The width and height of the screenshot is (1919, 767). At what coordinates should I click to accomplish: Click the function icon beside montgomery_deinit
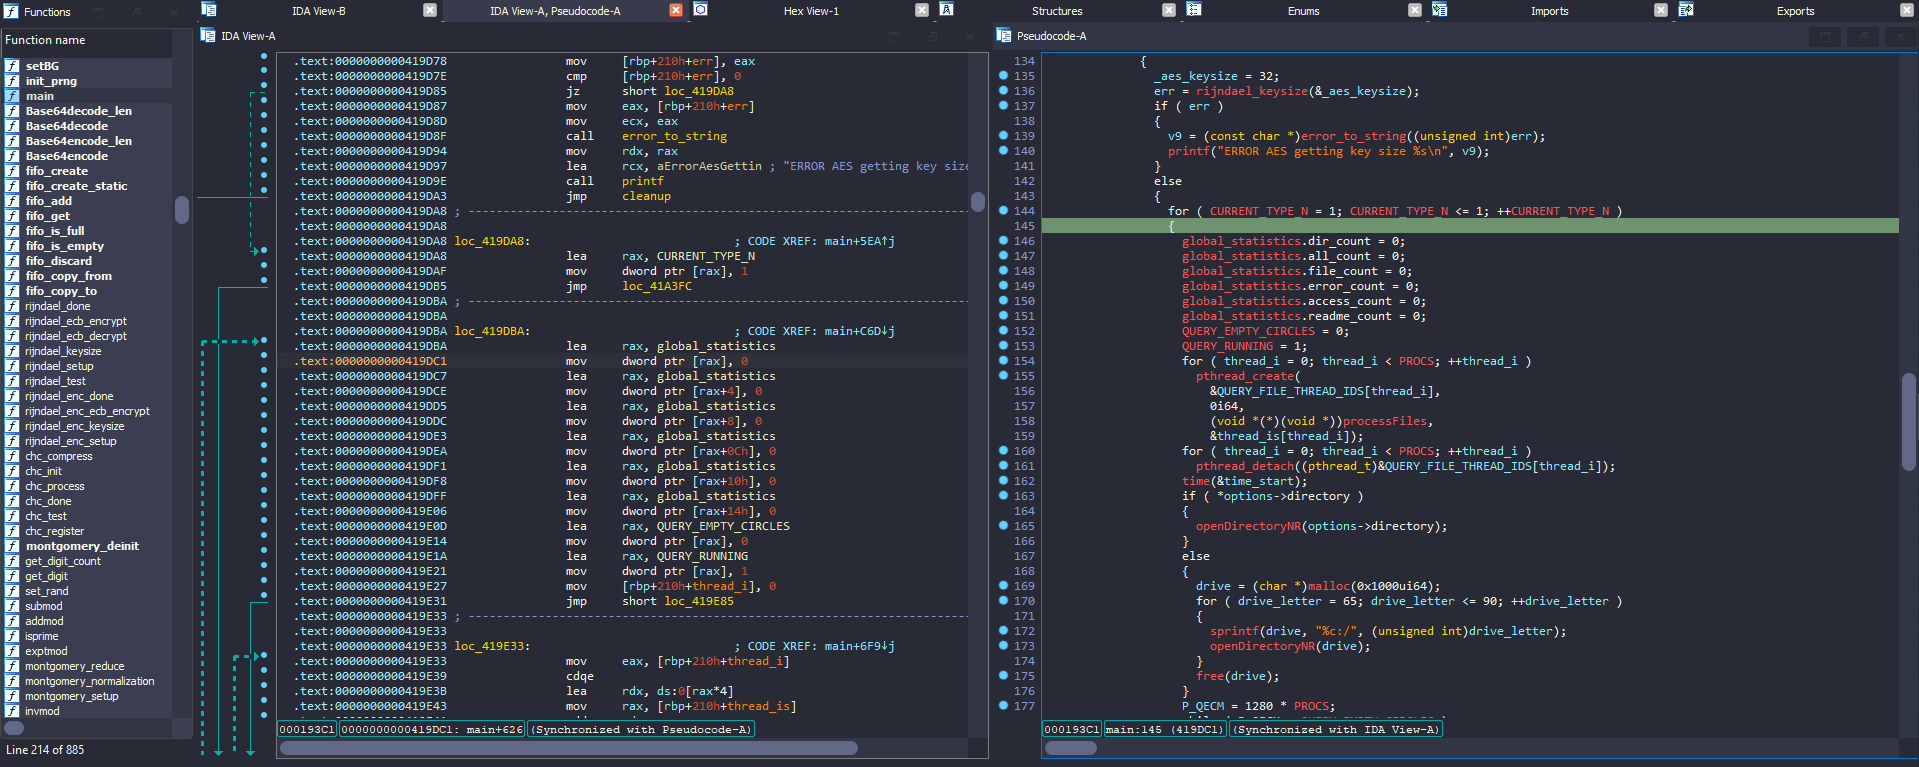click(12, 546)
